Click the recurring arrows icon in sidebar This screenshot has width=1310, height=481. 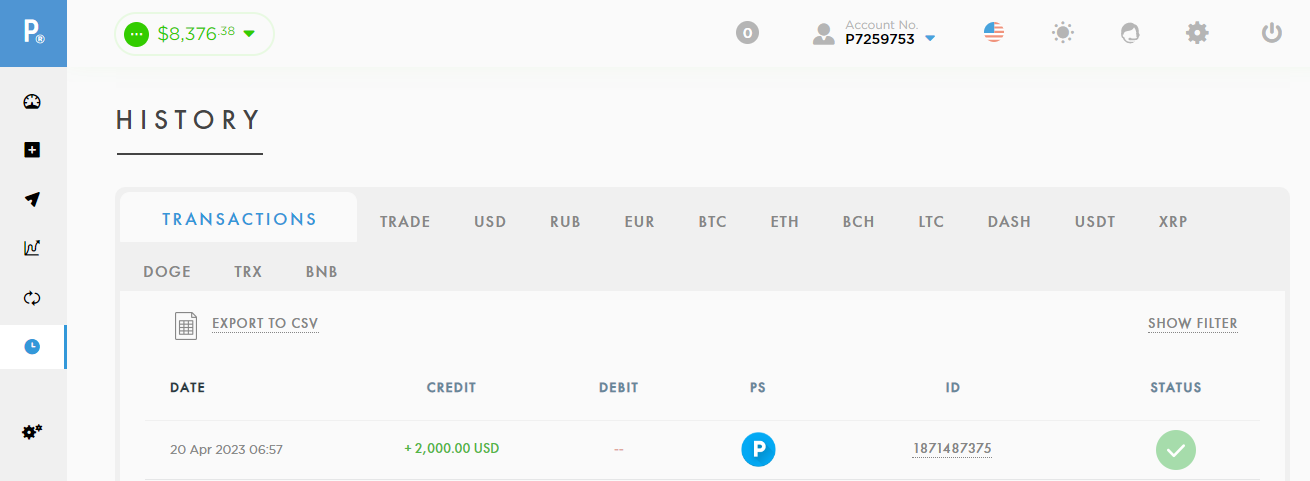32,298
